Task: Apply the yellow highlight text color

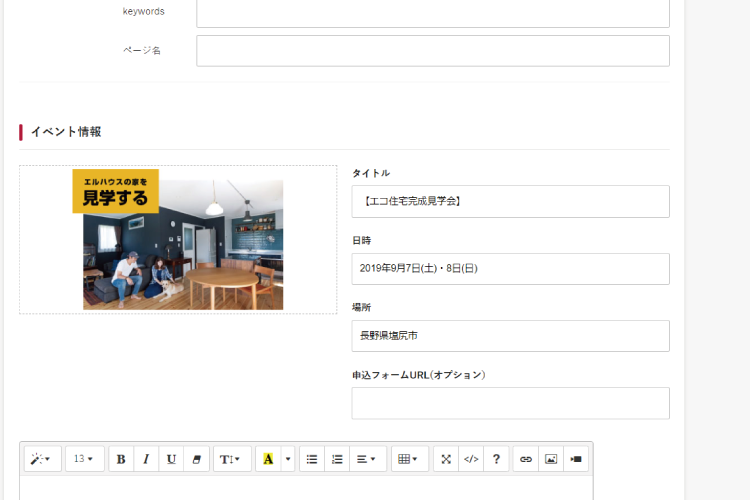Action: pos(268,459)
